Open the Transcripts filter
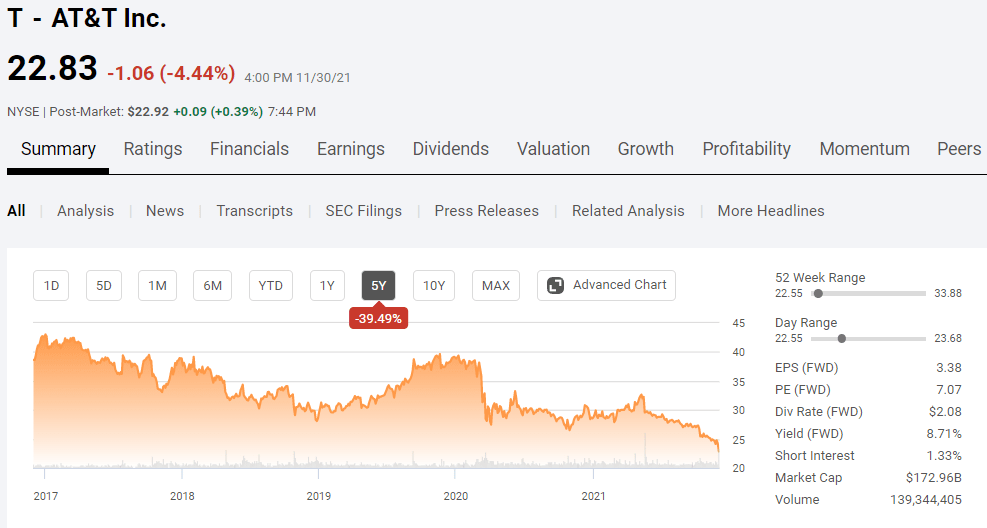This screenshot has width=987, height=528. (x=254, y=211)
